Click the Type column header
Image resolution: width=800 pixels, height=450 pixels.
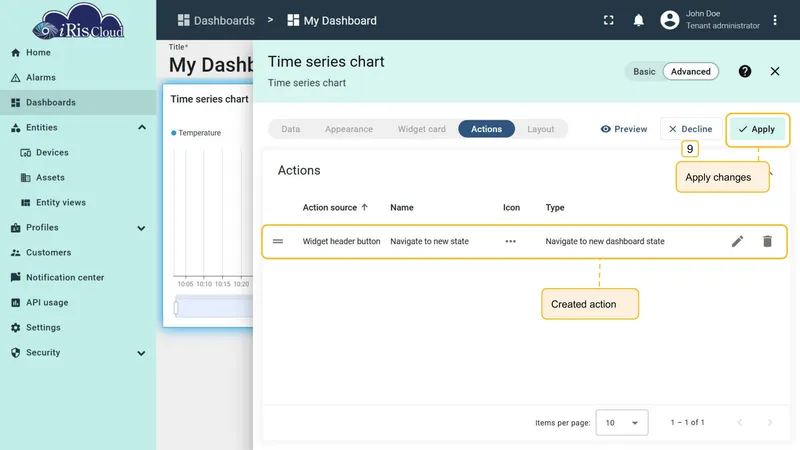click(555, 208)
